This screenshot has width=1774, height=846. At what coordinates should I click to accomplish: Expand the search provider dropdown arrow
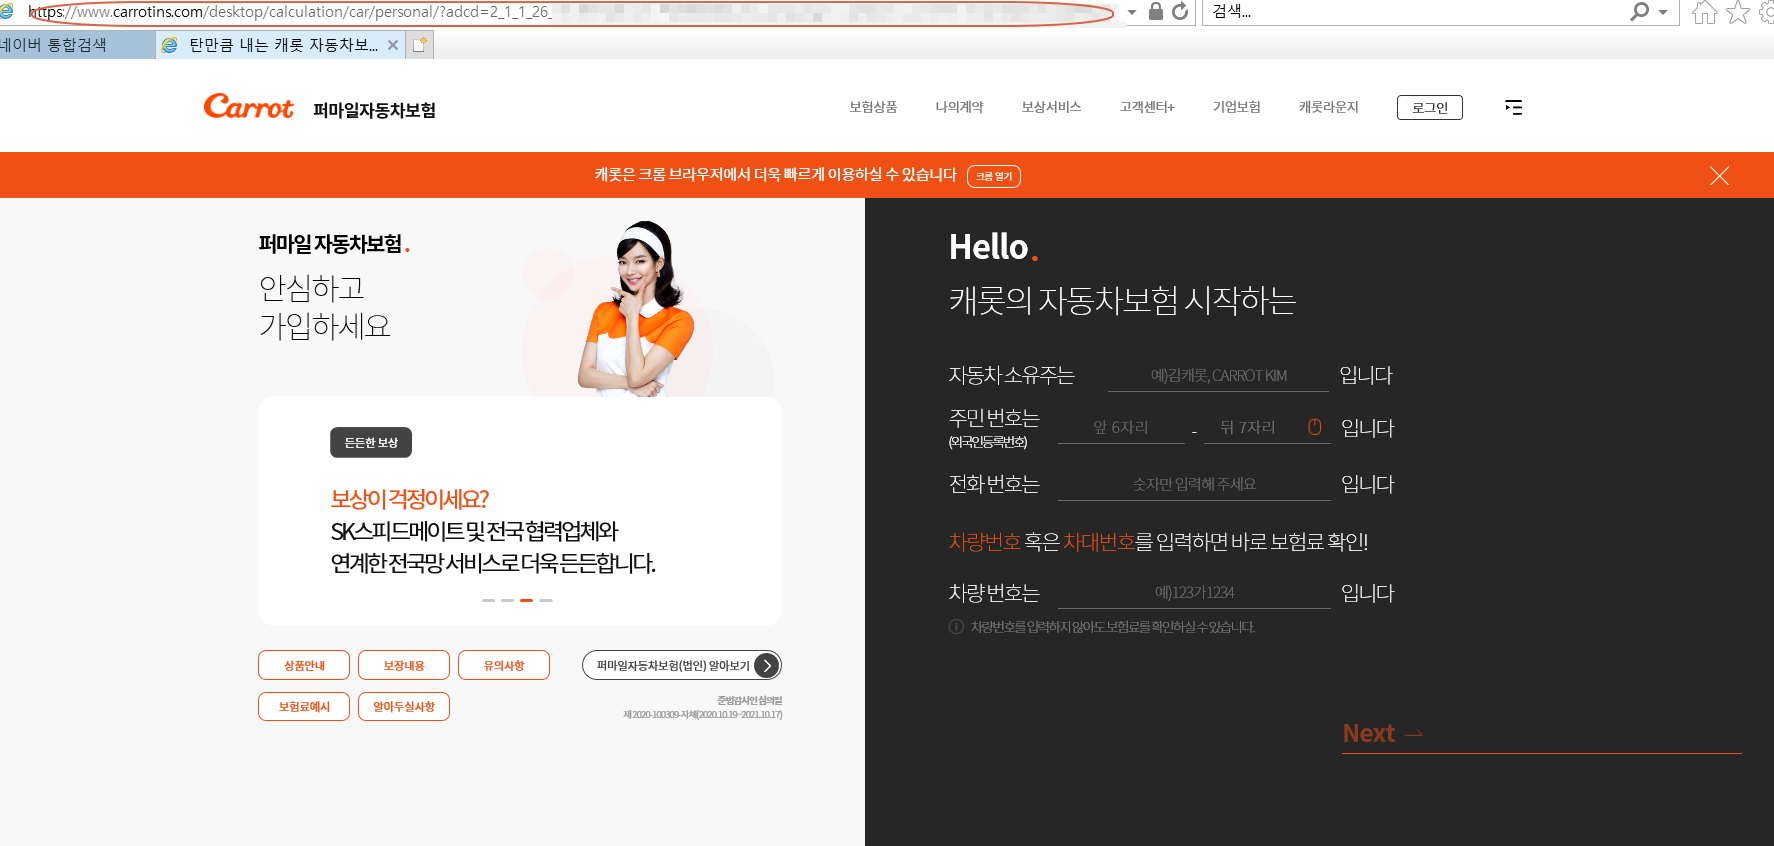[1663, 12]
